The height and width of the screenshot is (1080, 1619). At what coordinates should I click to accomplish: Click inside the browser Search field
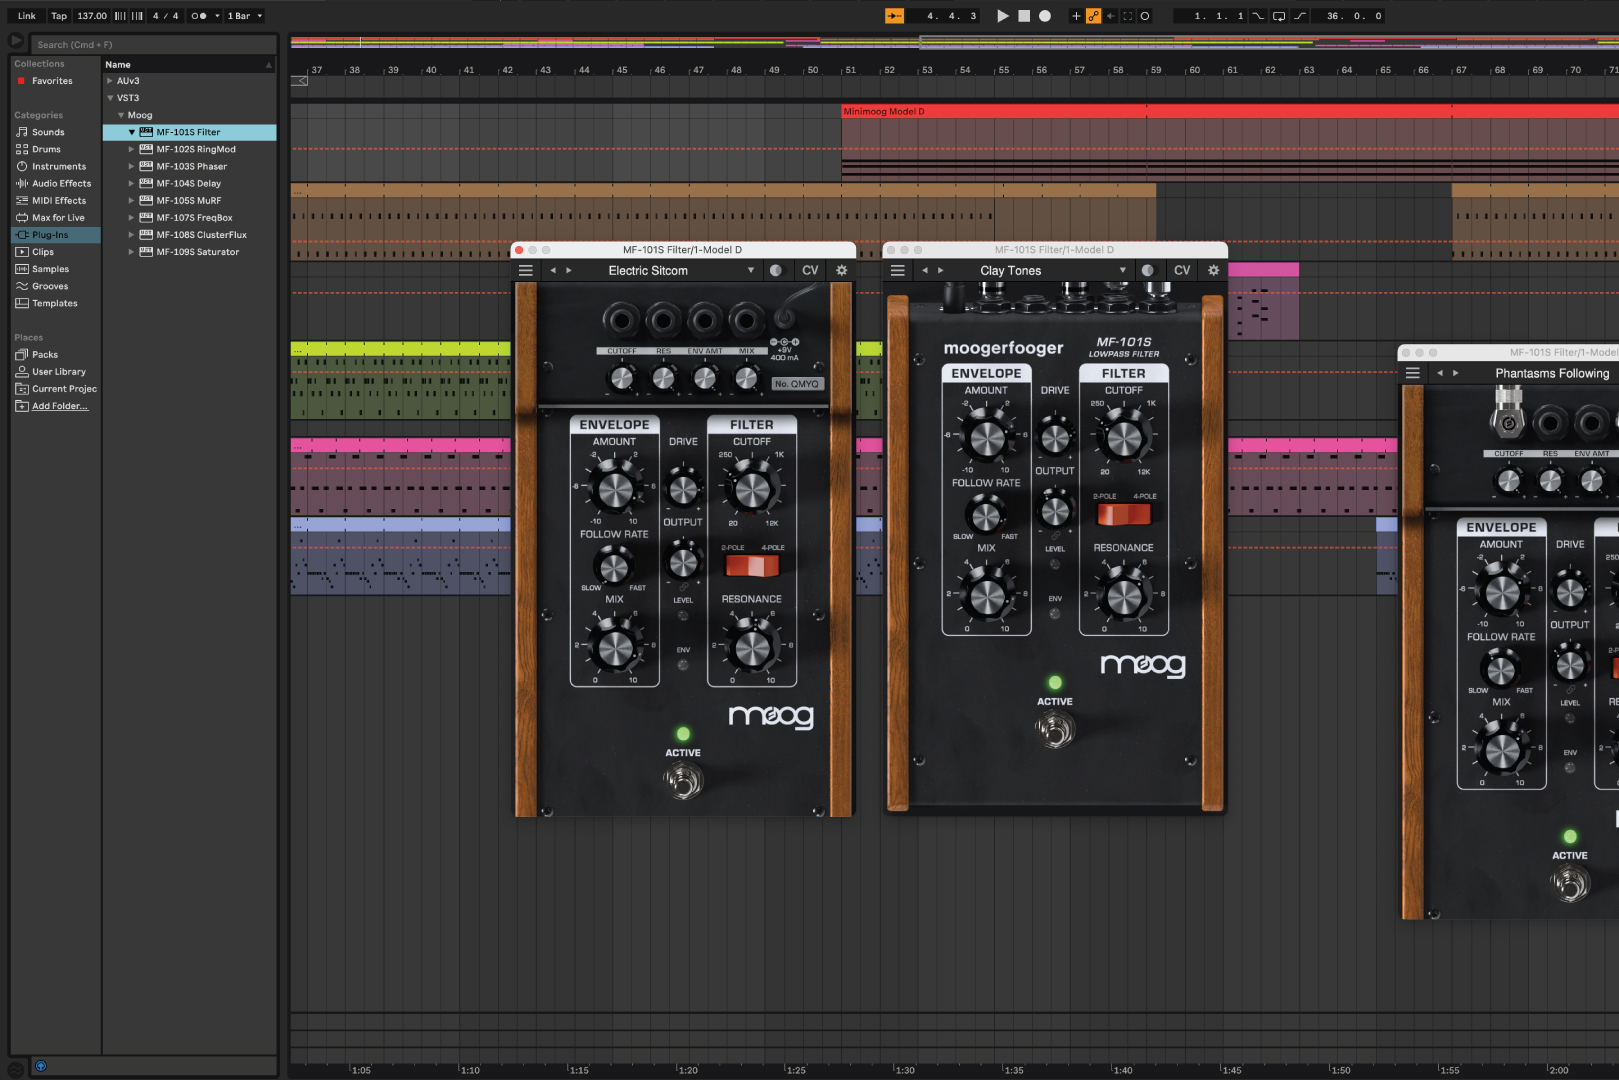pos(150,44)
